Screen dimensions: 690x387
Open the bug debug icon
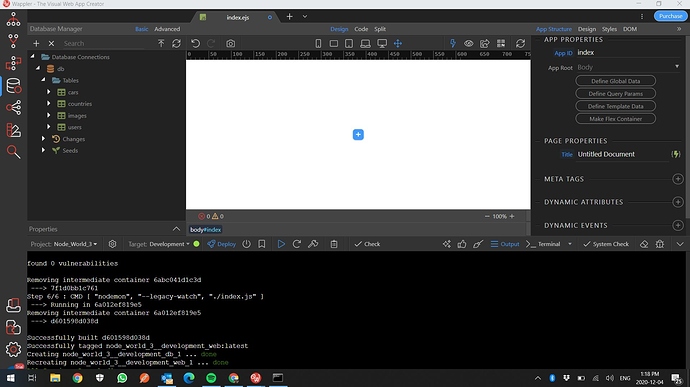click(x=660, y=244)
